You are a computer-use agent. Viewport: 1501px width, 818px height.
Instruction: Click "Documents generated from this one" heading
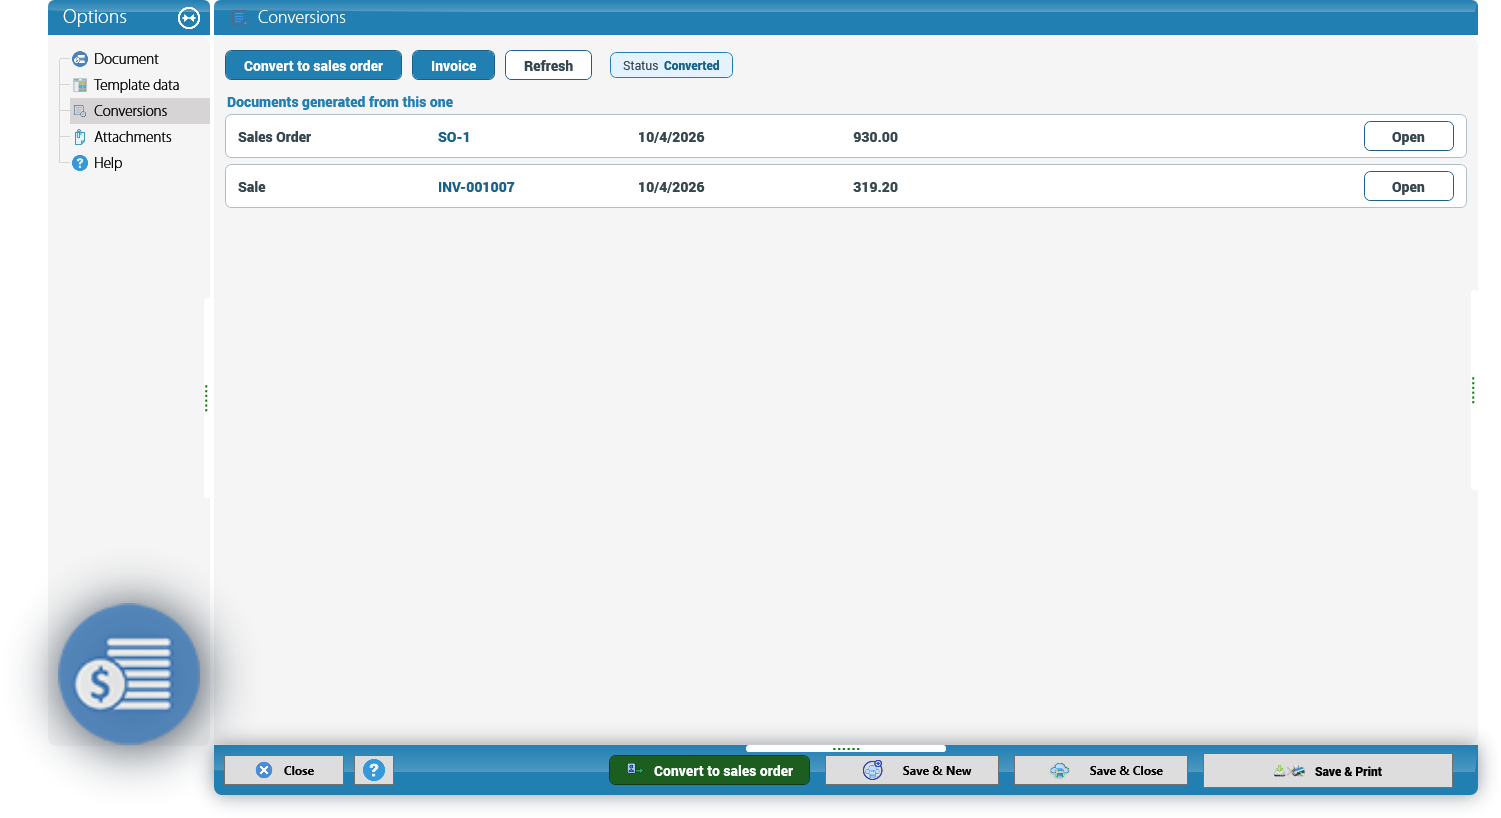pyautogui.click(x=340, y=102)
